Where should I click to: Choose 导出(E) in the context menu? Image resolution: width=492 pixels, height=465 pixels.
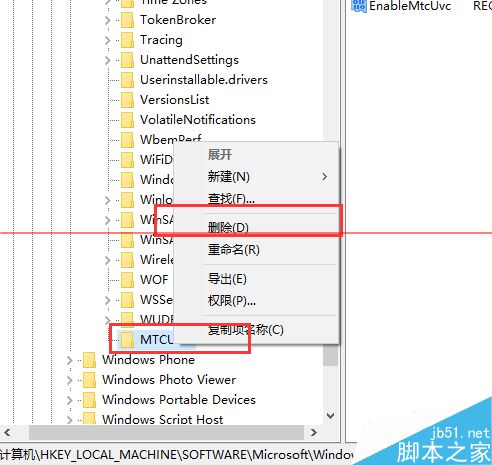pyautogui.click(x=256, y=279)
